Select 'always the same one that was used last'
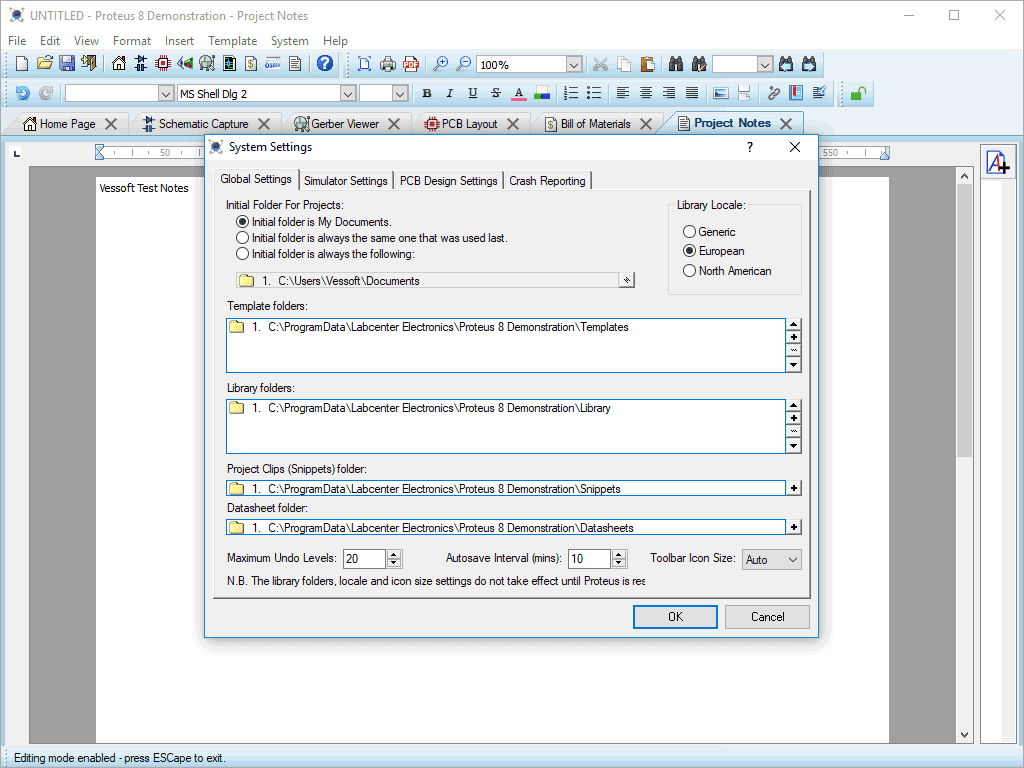 [x=372, y=238]
